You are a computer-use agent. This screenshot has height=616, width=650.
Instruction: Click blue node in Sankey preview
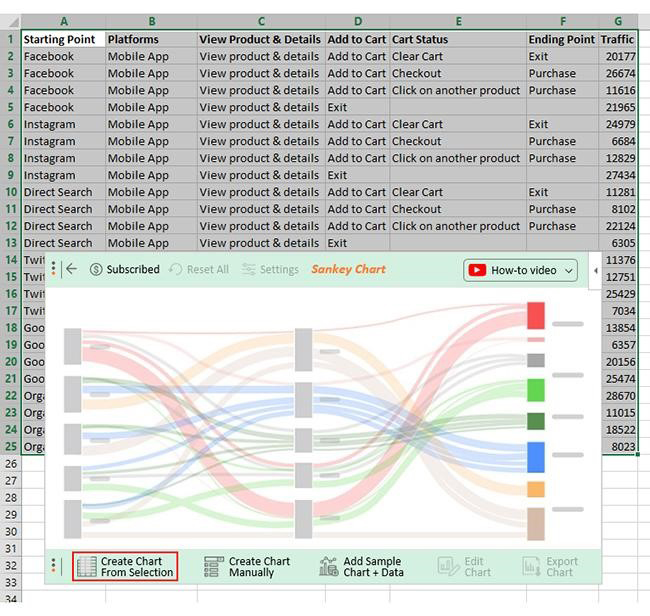click(536, 457)
